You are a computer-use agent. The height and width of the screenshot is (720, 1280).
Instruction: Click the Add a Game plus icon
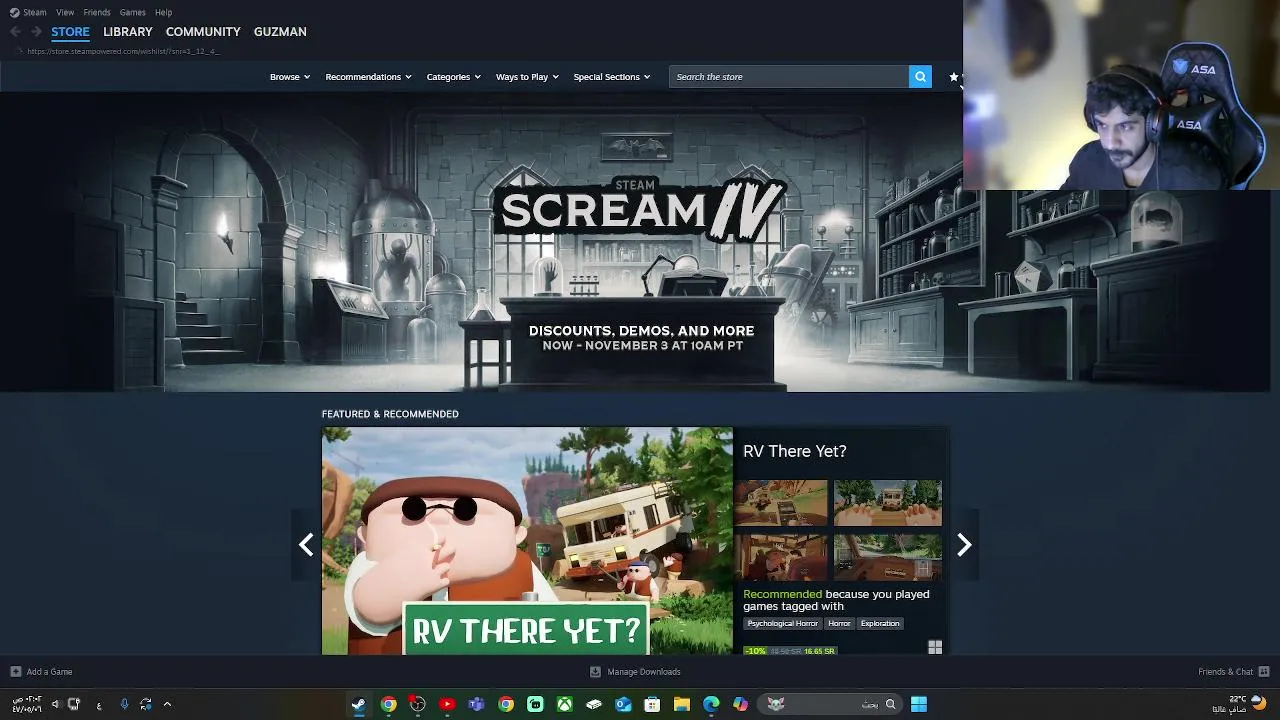[15, 672]
